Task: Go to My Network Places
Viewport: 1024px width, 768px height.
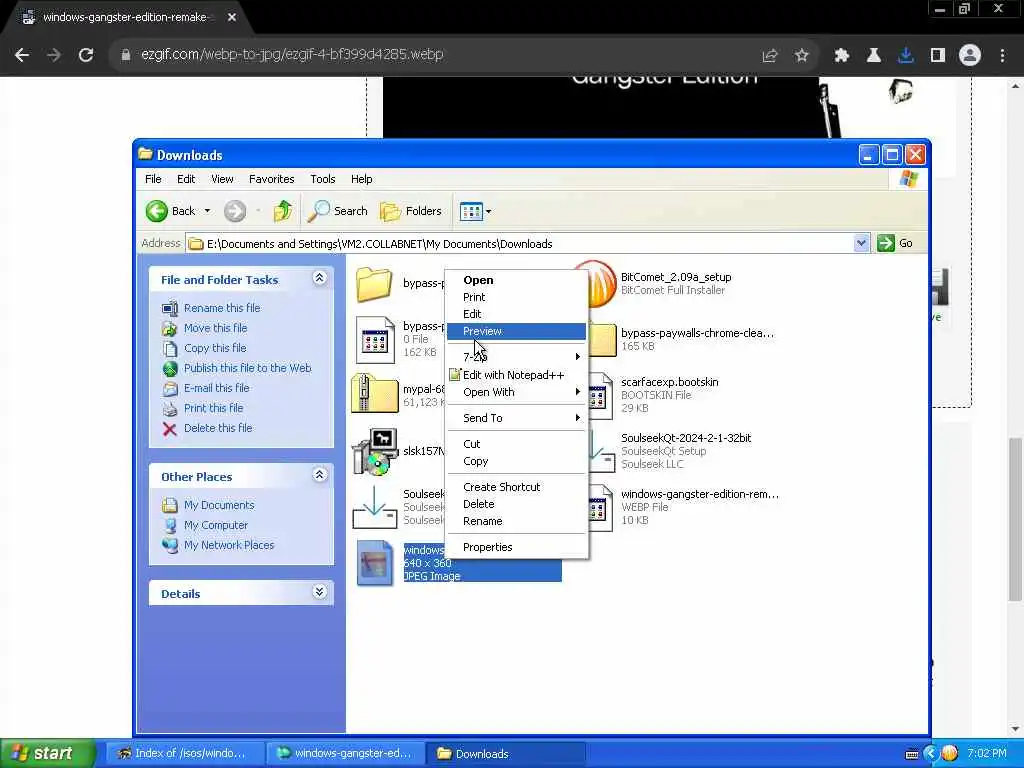Action: [x=229, y=545]
